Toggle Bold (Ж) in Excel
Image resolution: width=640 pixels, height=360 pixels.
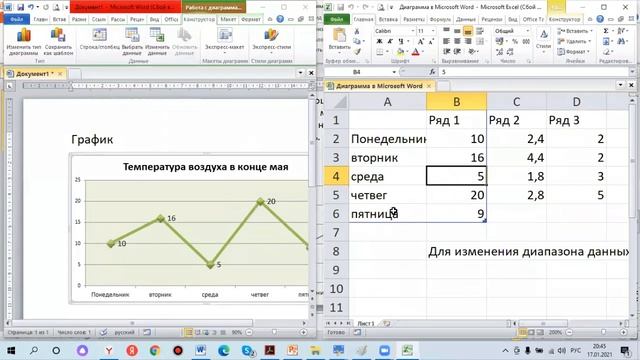point(379,41)
